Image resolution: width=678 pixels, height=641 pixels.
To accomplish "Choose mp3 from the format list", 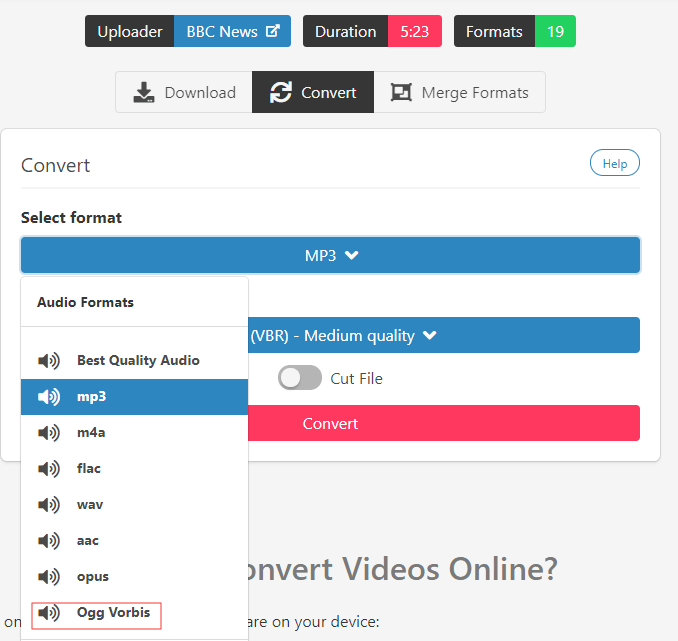I will click(x=134, y=397).
